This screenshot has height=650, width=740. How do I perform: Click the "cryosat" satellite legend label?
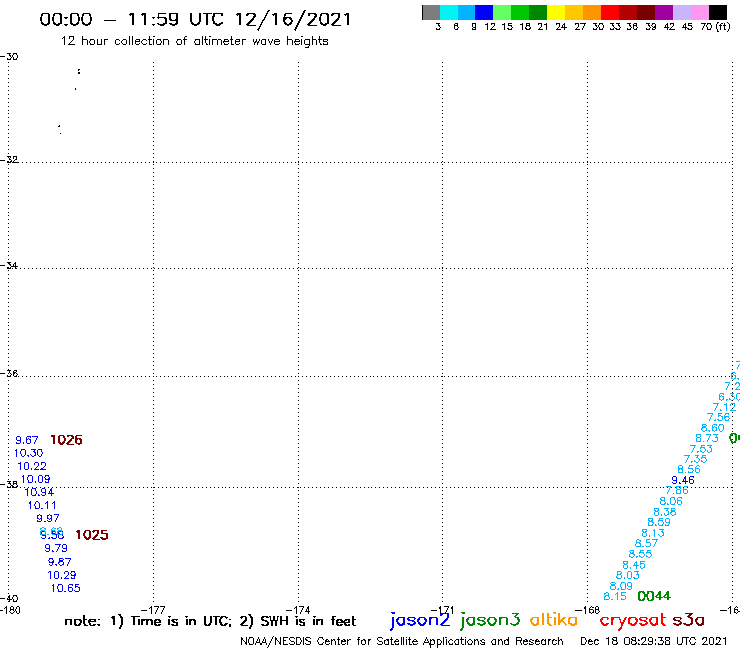[x=633, y=620]
